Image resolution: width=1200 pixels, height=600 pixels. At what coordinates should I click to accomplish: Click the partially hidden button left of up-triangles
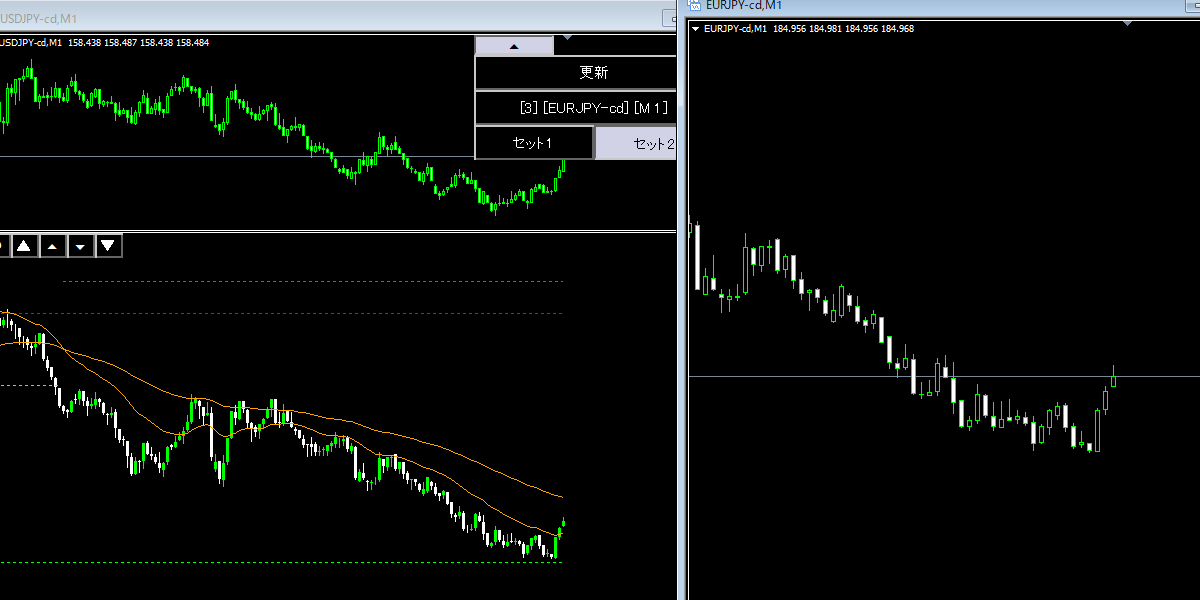click(3, 245)
